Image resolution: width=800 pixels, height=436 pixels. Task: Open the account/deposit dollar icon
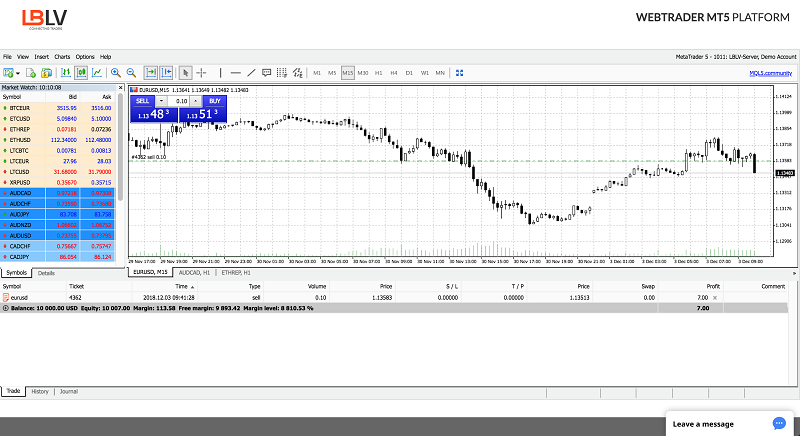point(46,73)
